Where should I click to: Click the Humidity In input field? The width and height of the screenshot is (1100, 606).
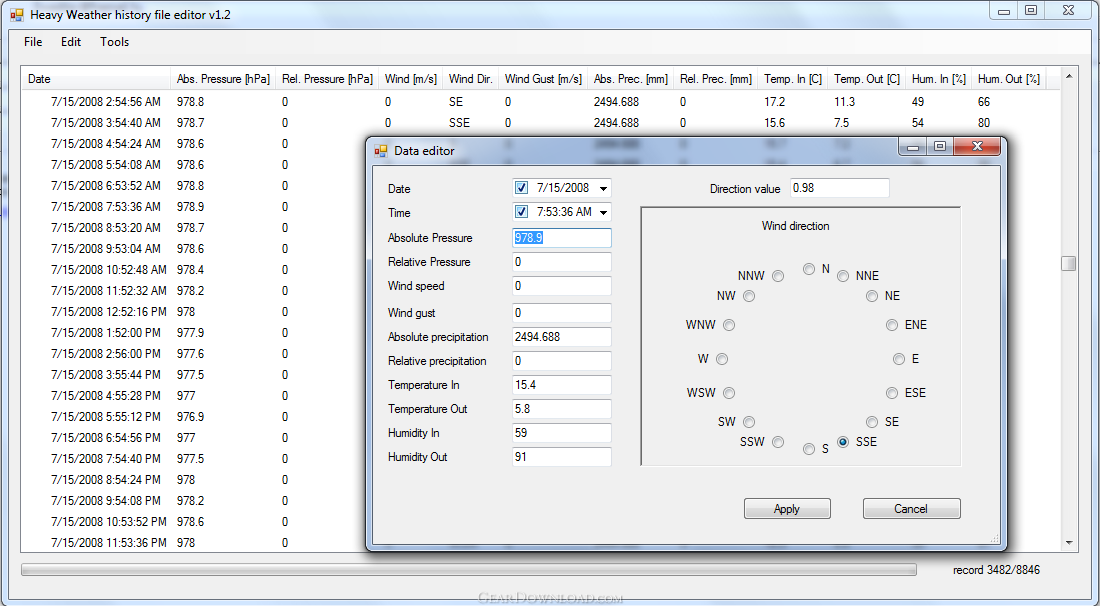(562, 433)
